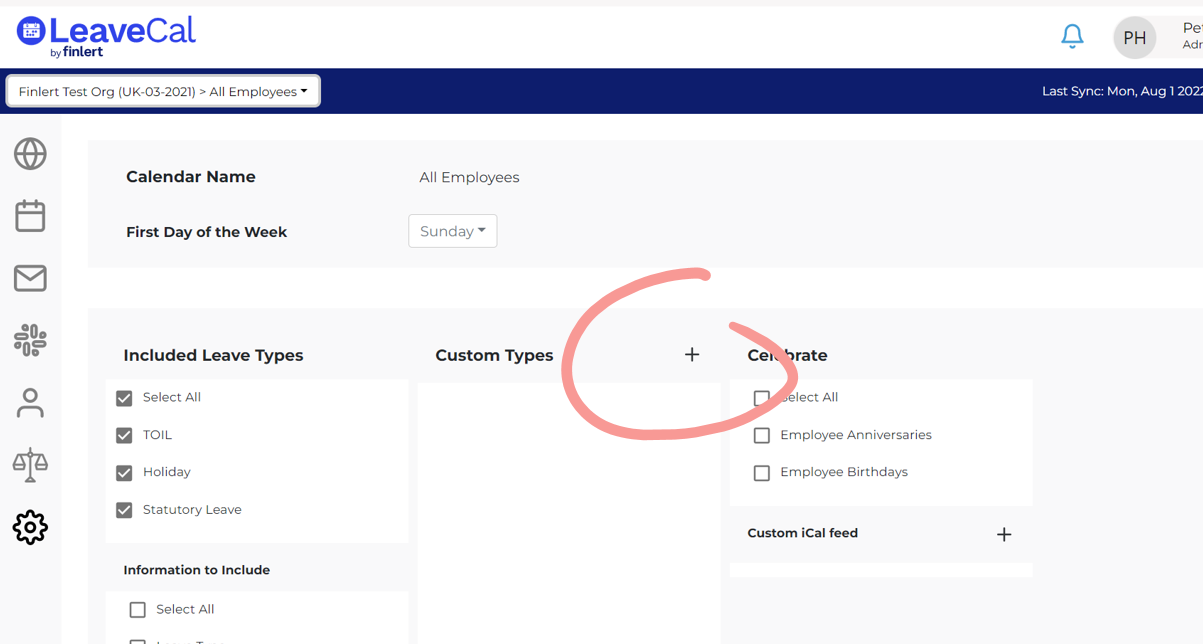Enable Employee Anniversaries checkbox
Viewport: 1203px width, 644px height.
762,436
